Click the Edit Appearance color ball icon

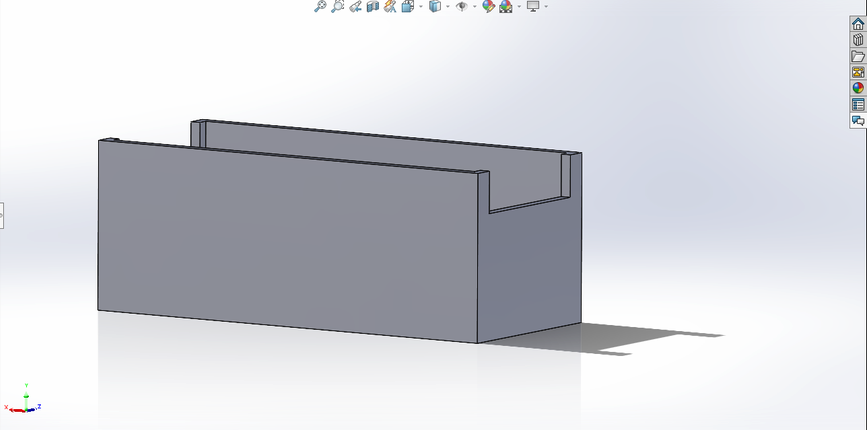[x=488, y=7]
